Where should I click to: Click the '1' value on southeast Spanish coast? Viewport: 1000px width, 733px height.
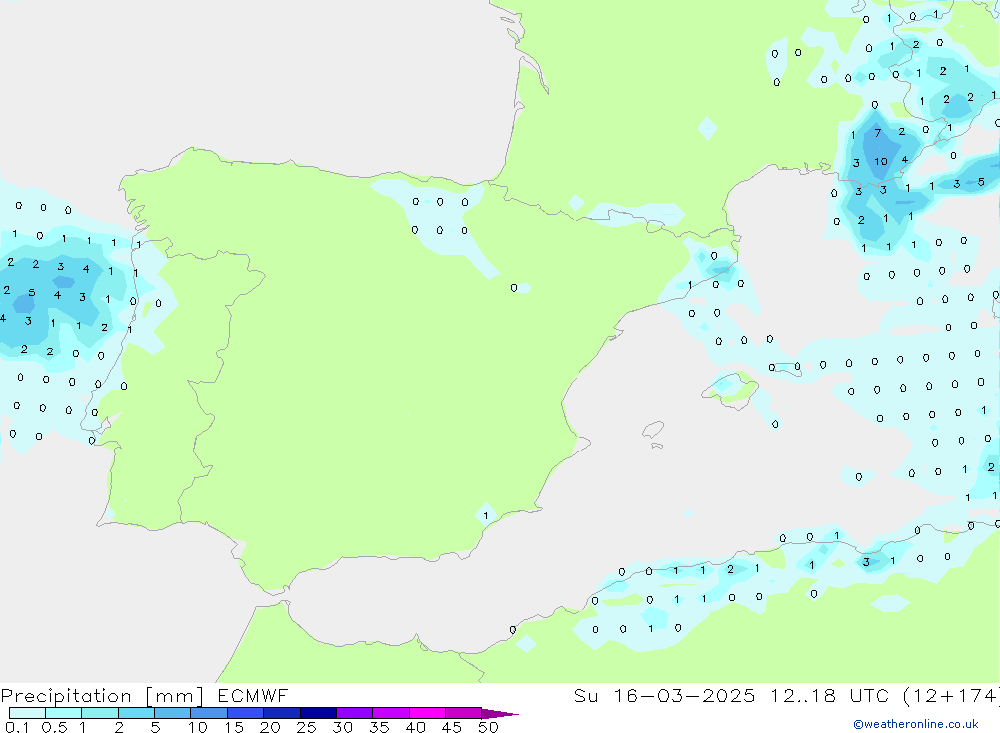coord(486,516)
